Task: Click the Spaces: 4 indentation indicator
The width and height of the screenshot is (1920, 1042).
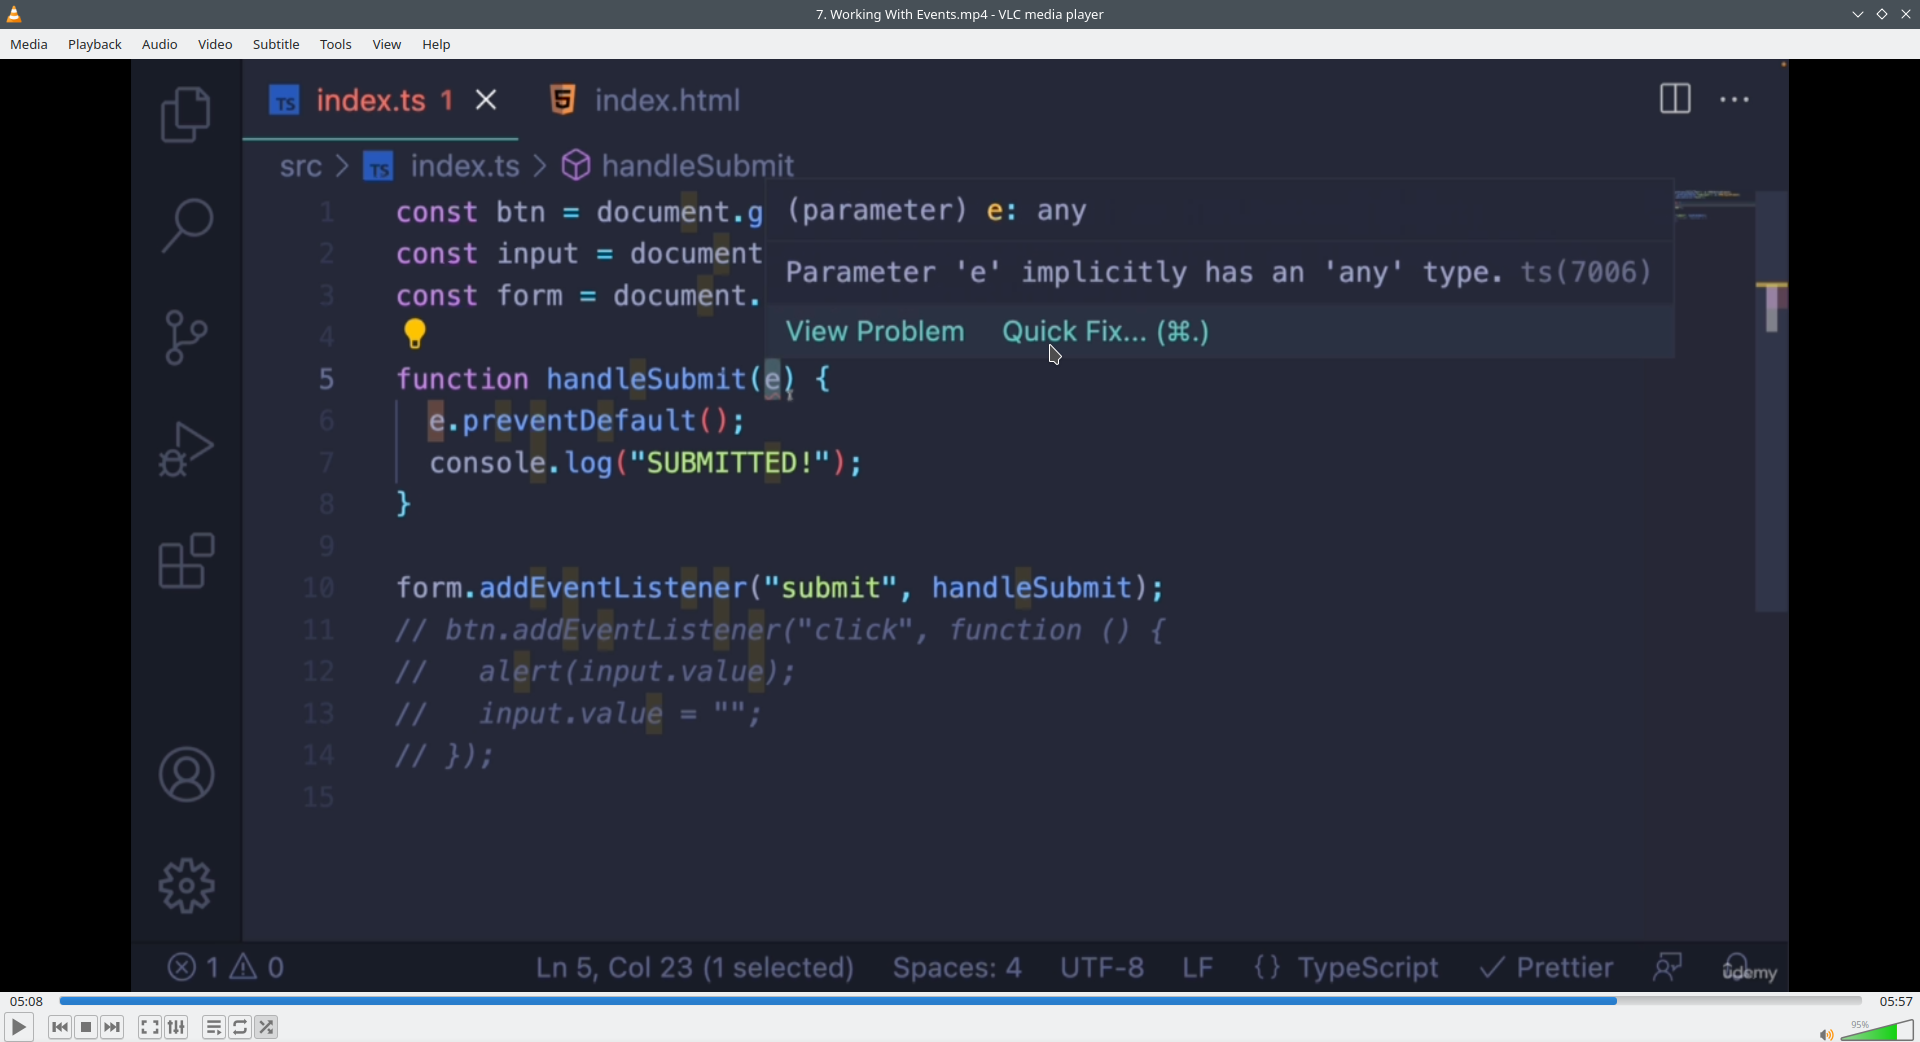Action: pyautogui.click(x=957, y=968)
